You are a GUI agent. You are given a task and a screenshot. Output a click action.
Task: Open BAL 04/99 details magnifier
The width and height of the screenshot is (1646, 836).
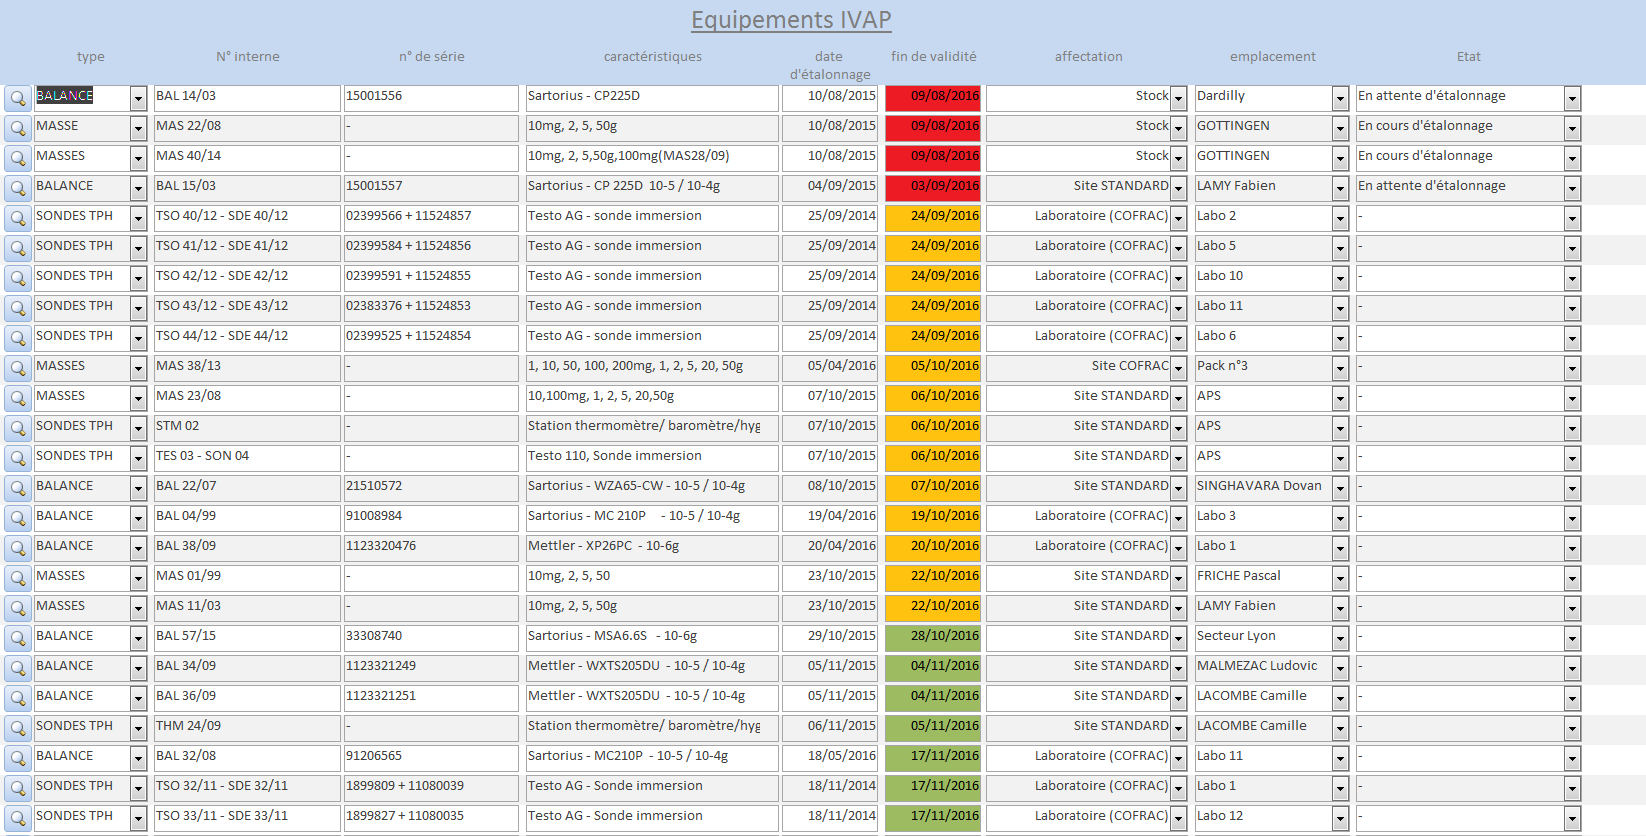coord(17,518)
